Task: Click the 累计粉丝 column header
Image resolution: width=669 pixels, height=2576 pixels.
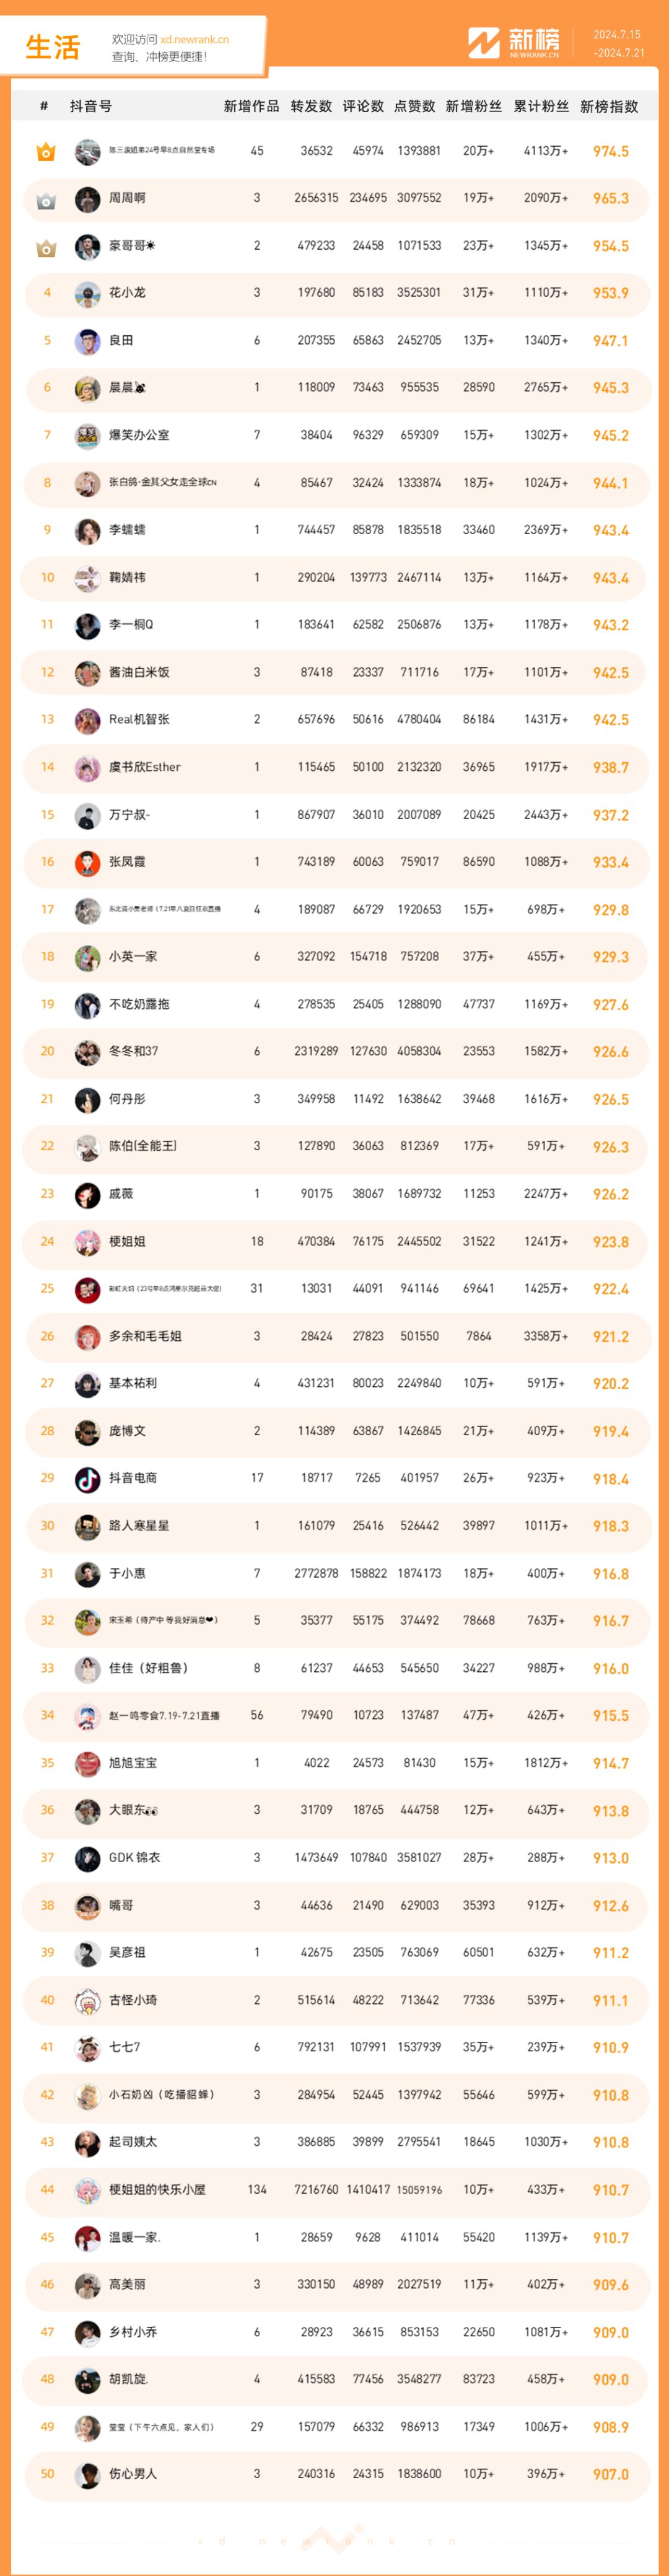Action: (x=541, y=106)
